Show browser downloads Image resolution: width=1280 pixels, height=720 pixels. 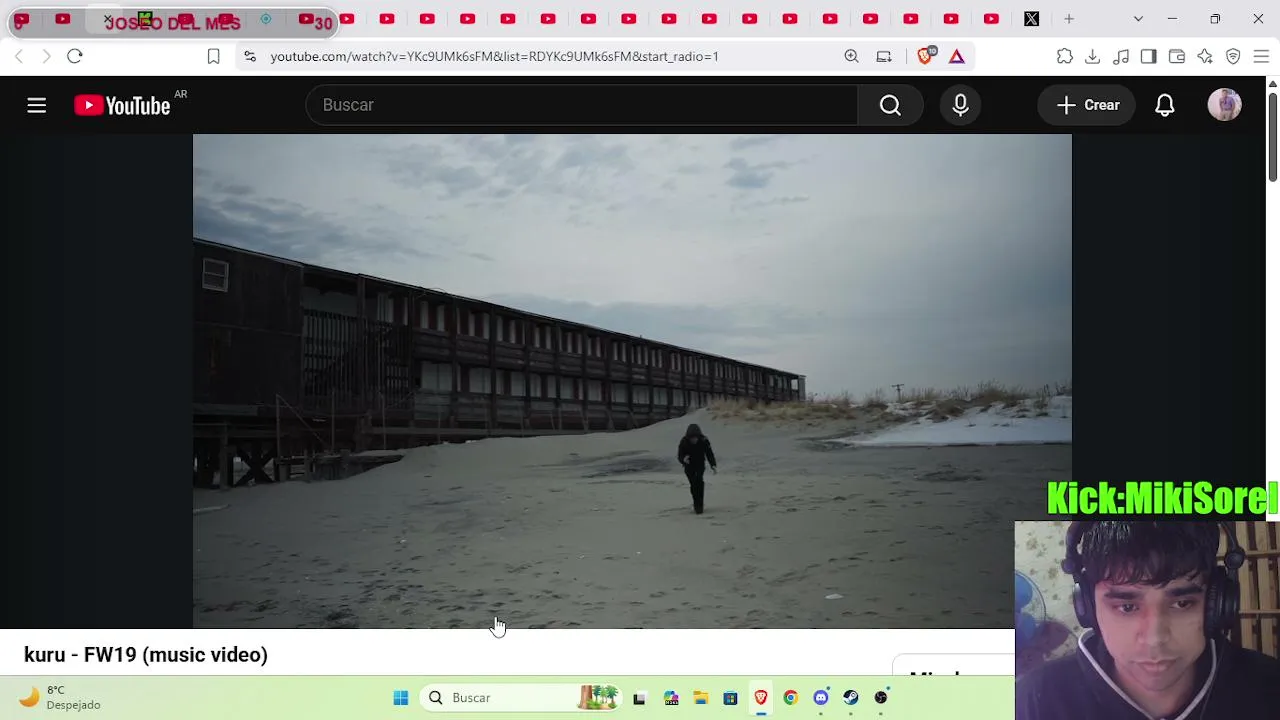tap(1093, 57)
